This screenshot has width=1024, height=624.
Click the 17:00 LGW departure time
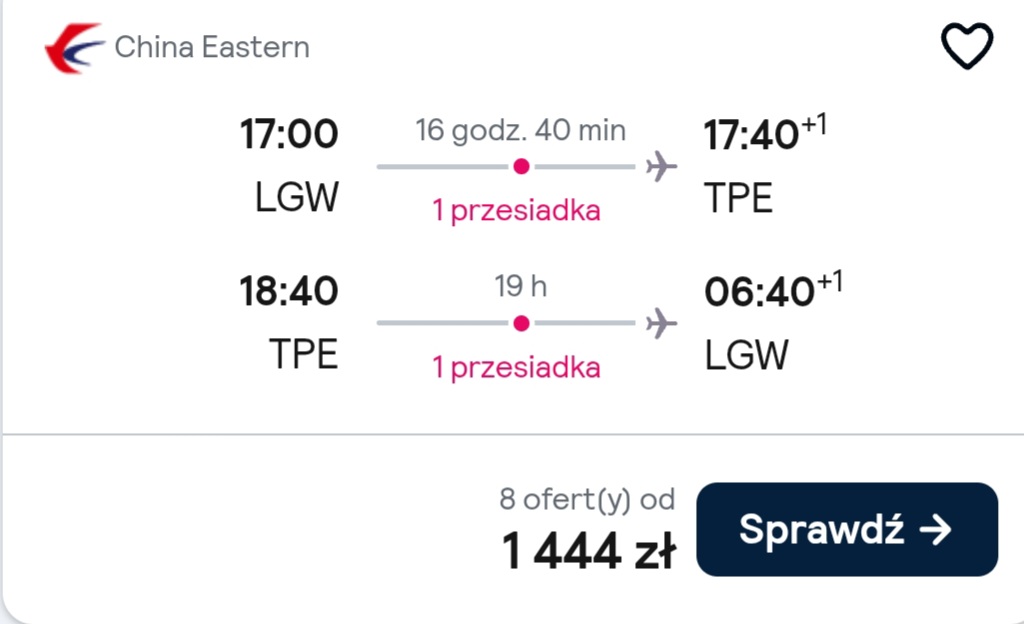[289, 134]
